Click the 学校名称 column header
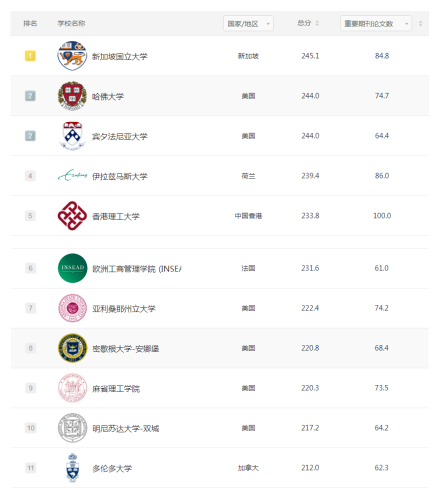Screen dimensions: 440x499 71,23
